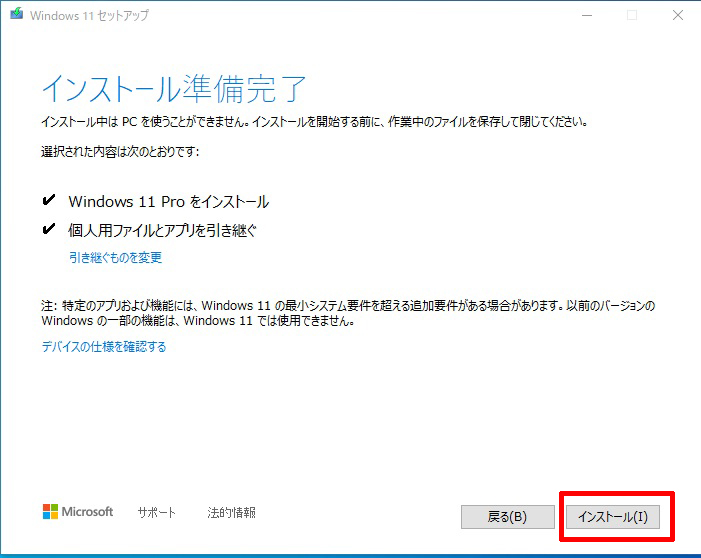Close the Windows 11 setup window
This screenshot has height=558, width=701.
(x=678, y=15)
